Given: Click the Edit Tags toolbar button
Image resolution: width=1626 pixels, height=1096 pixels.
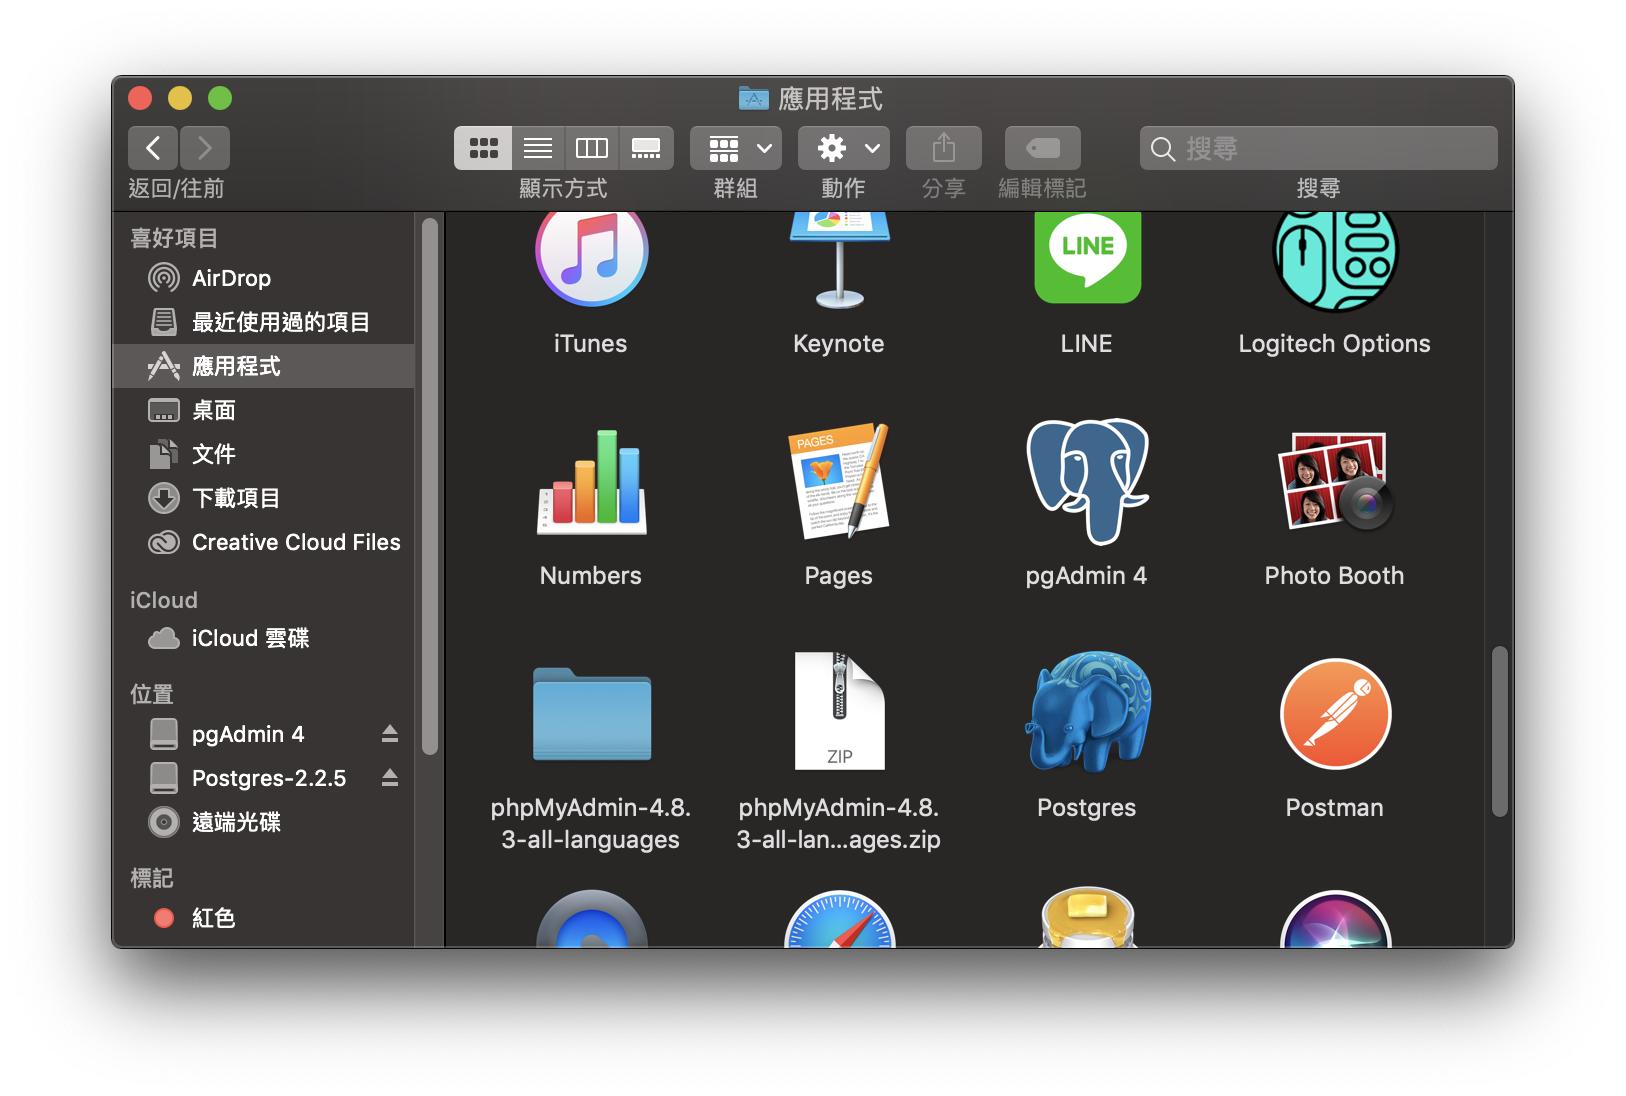Looking at the screenshot, I should coord(1043,148).
